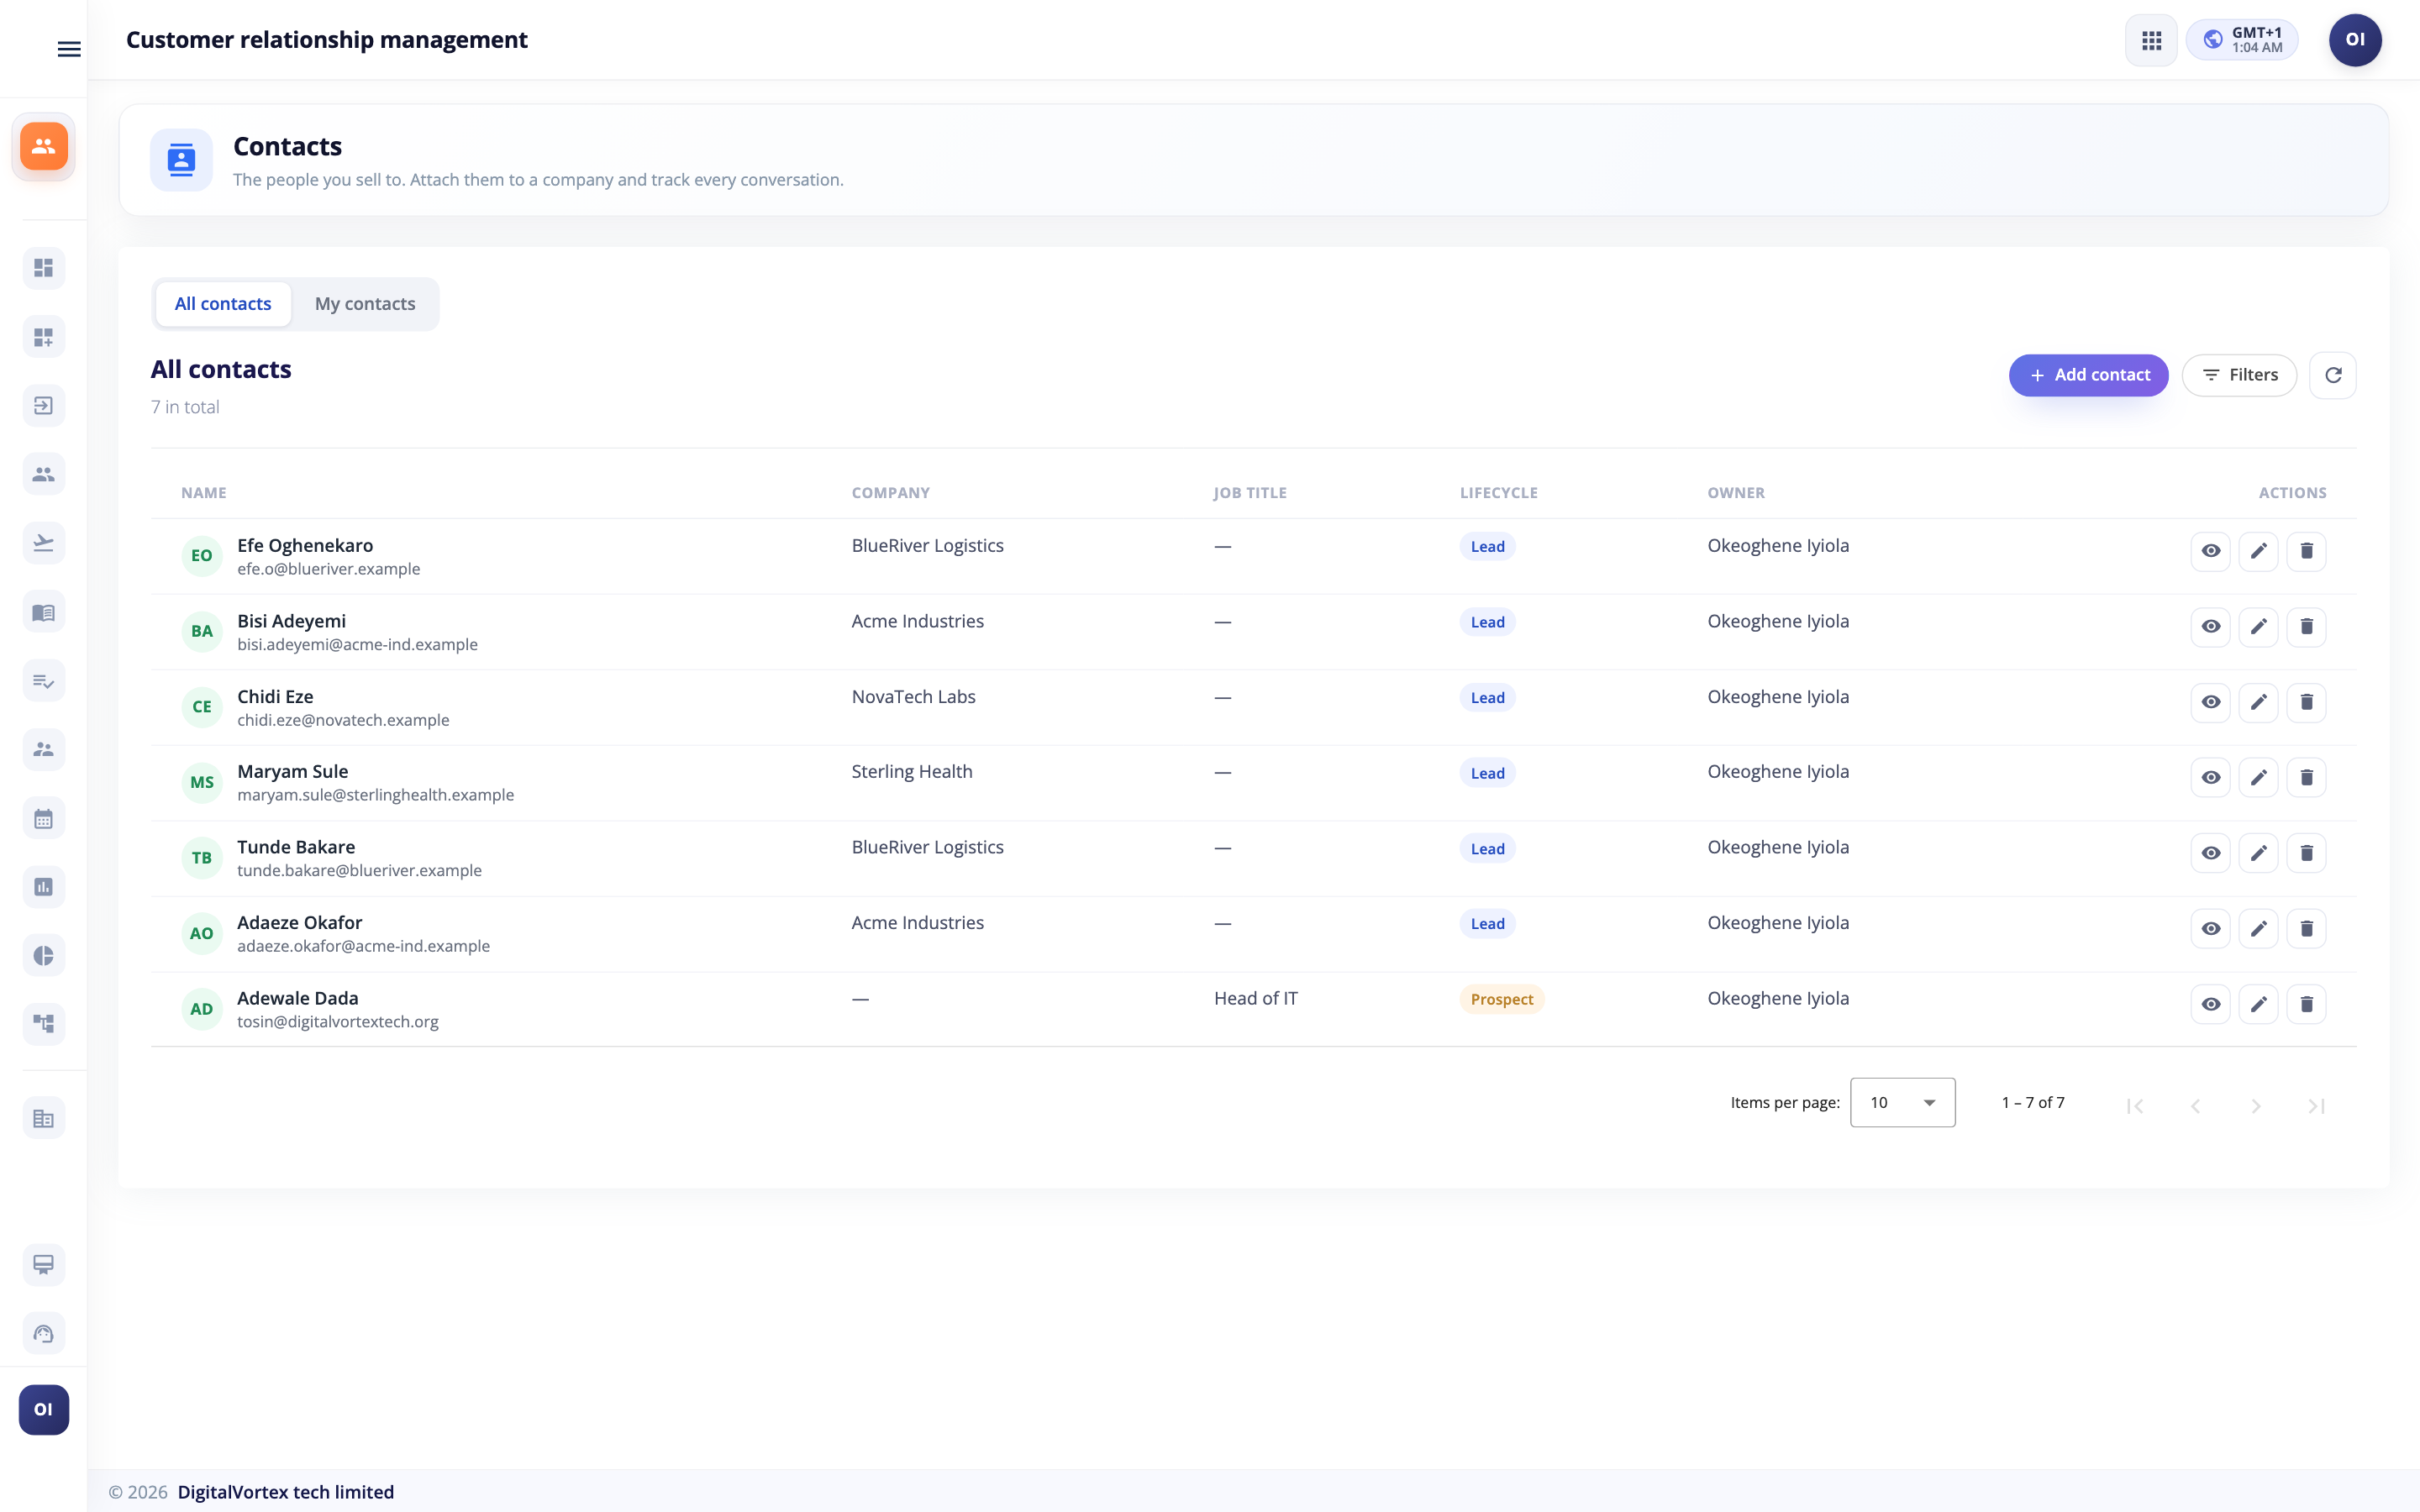Open the add-widget dashboard icon in sidebar
This screenshot has height=1512, width=2420.
44,337
